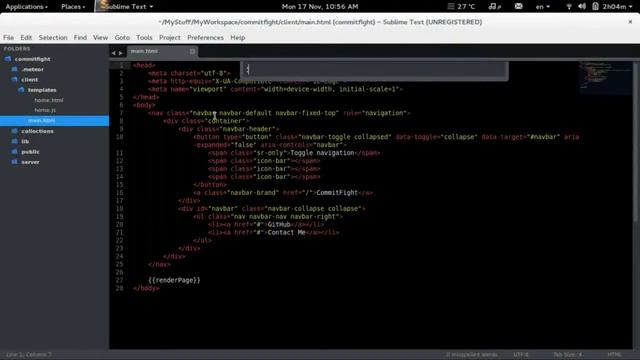
Task: Open the music player tray icon
Action: pyautogui.click(x=494, y=7)
